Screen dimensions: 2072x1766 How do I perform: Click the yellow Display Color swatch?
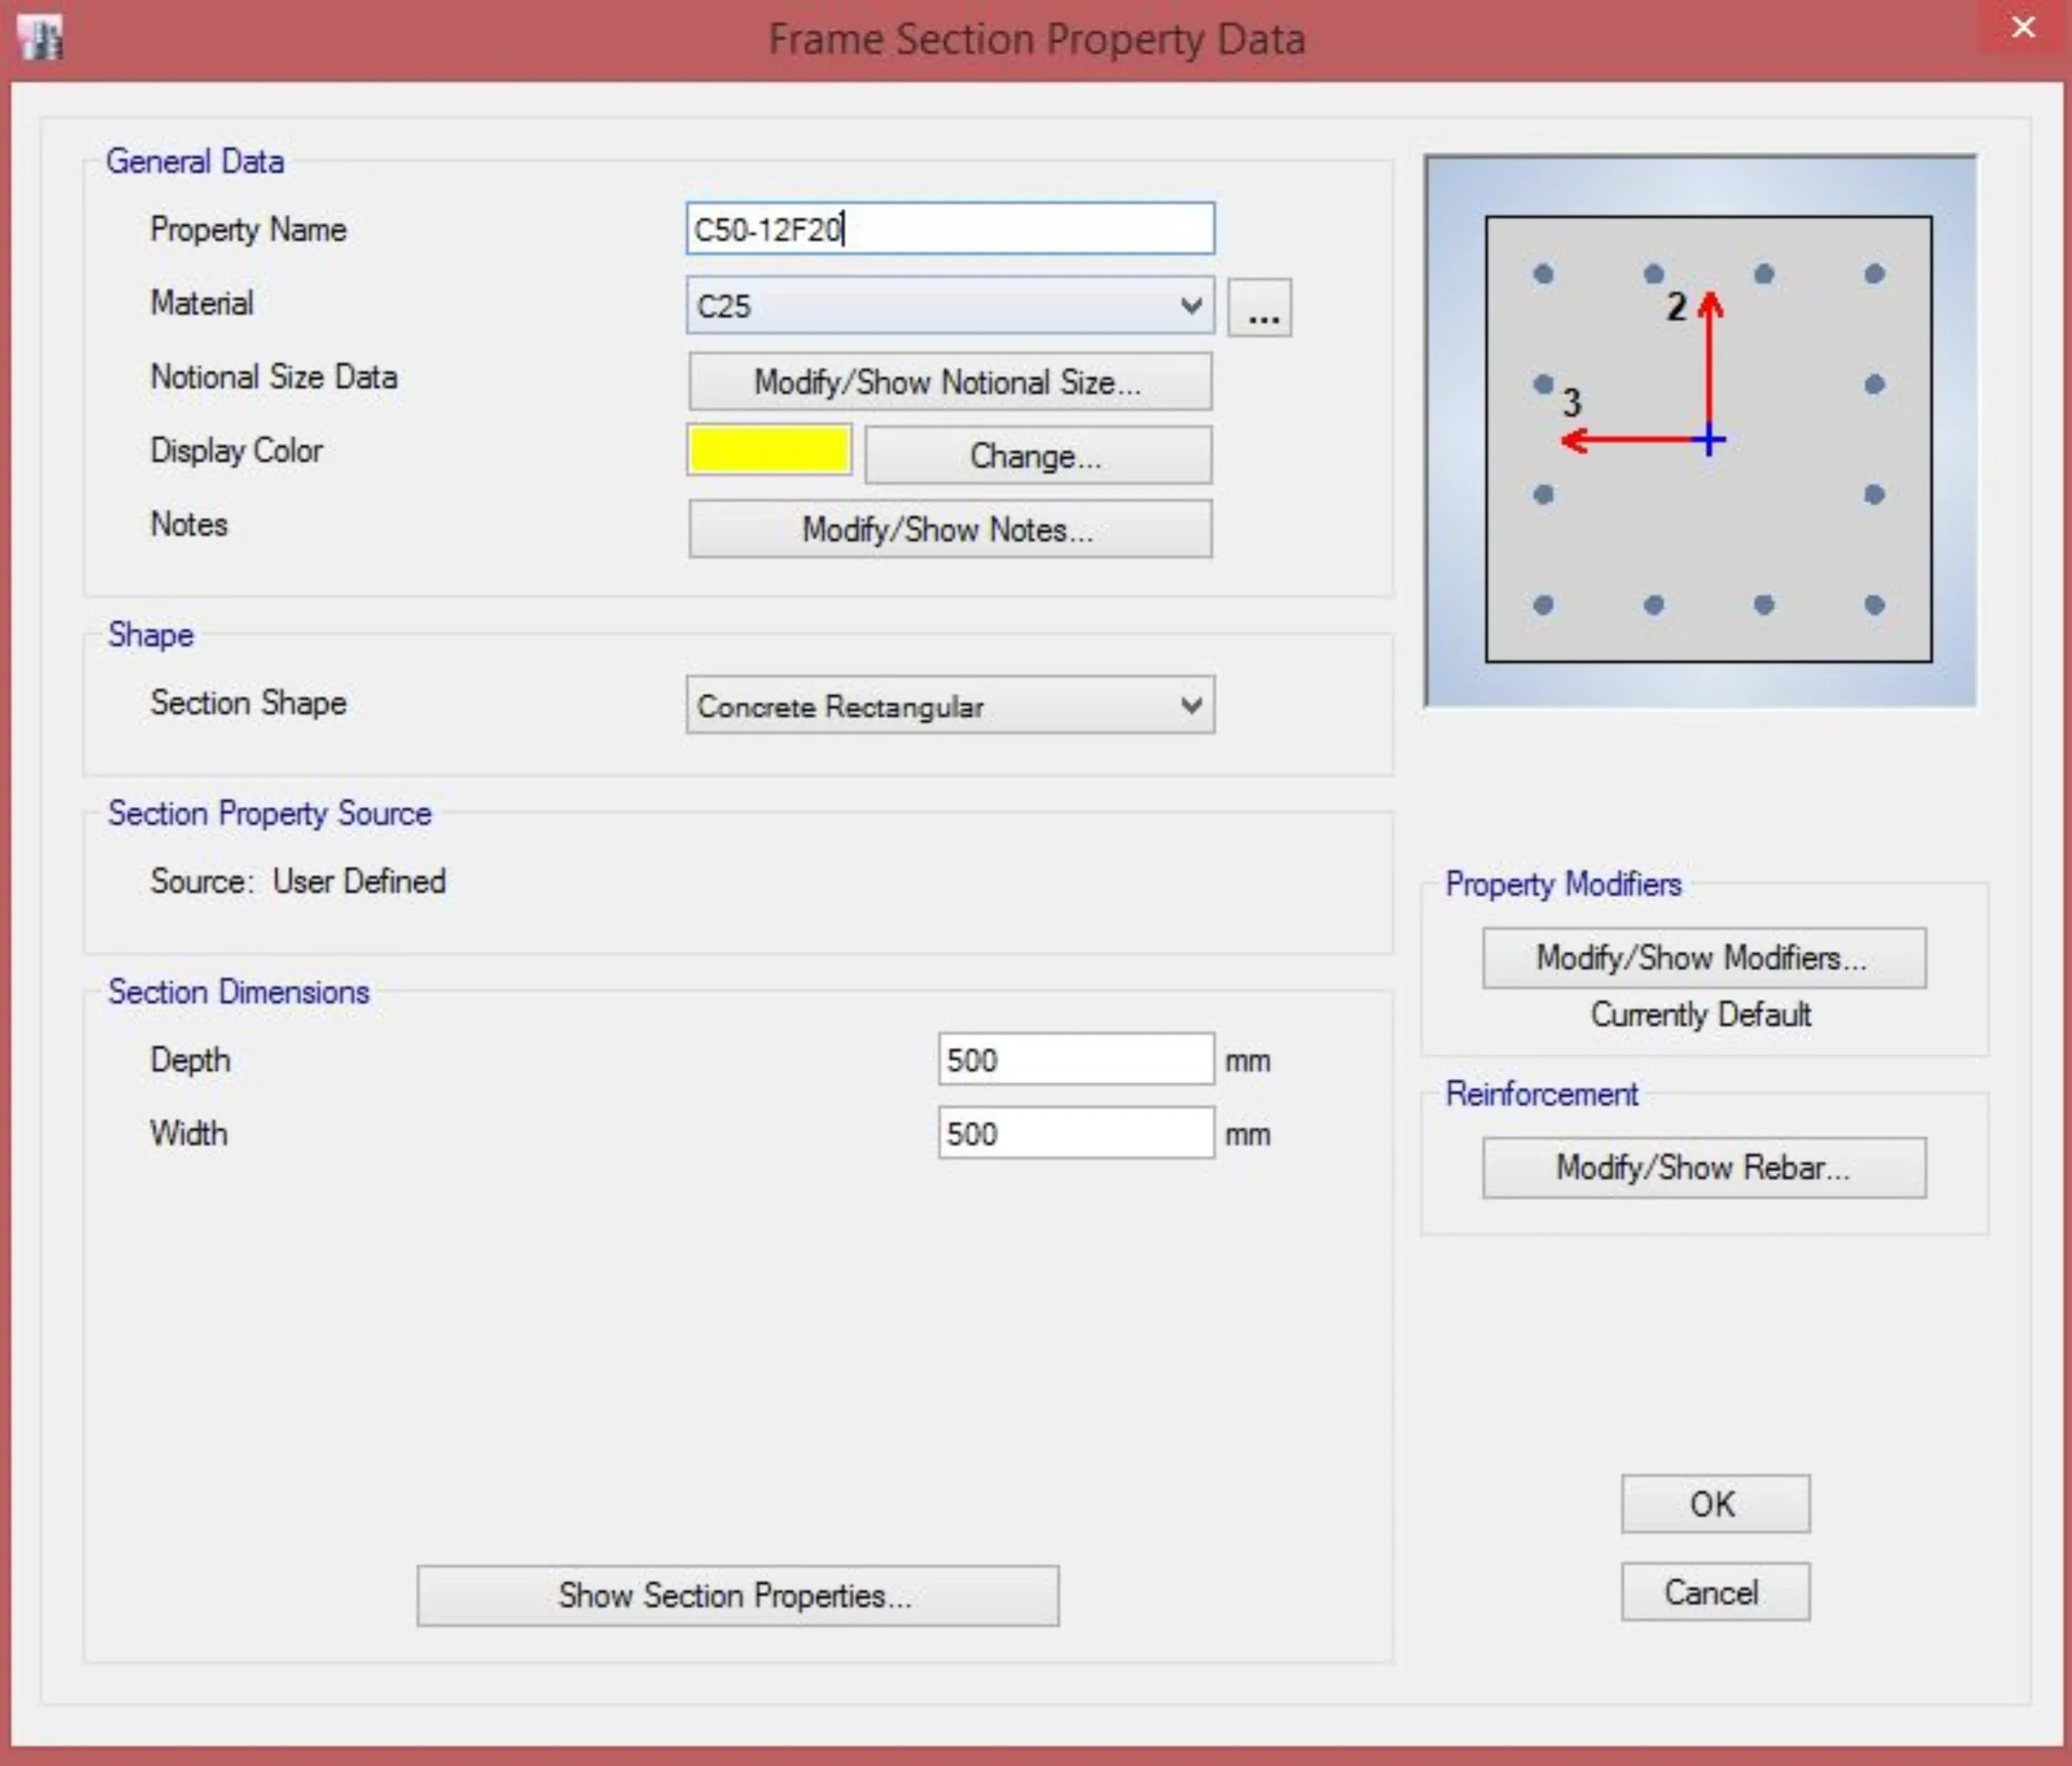point(768,450)
